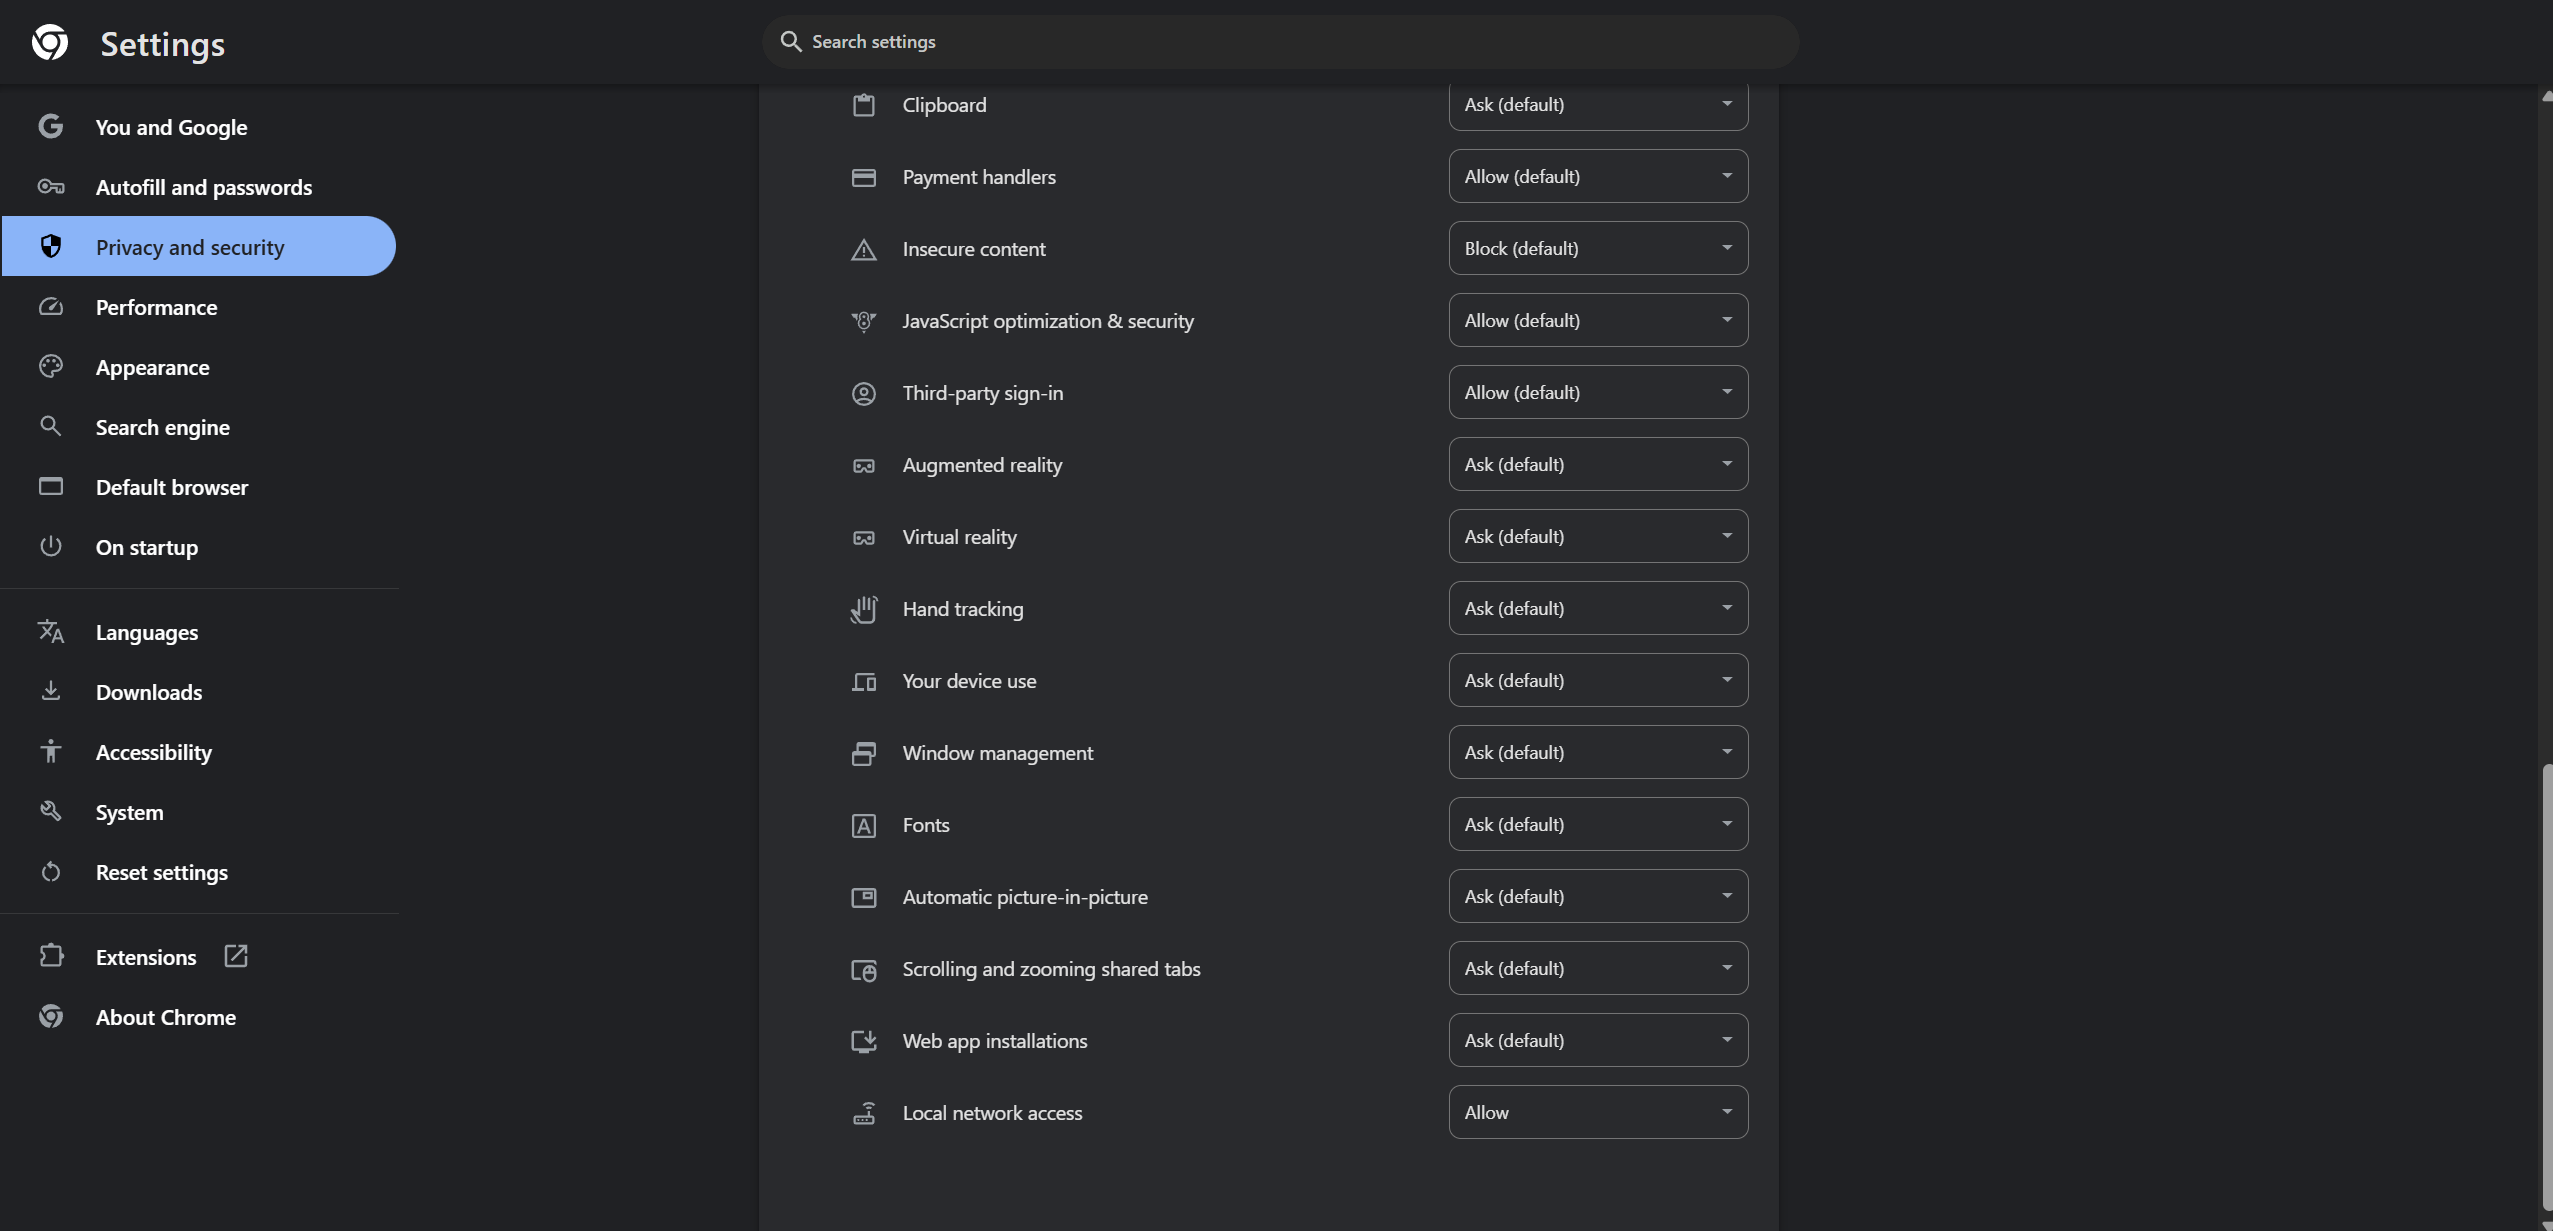Click the headset icon for Virtual reality
Viewport: 2553px width, 1231px height.
(864, 537)
